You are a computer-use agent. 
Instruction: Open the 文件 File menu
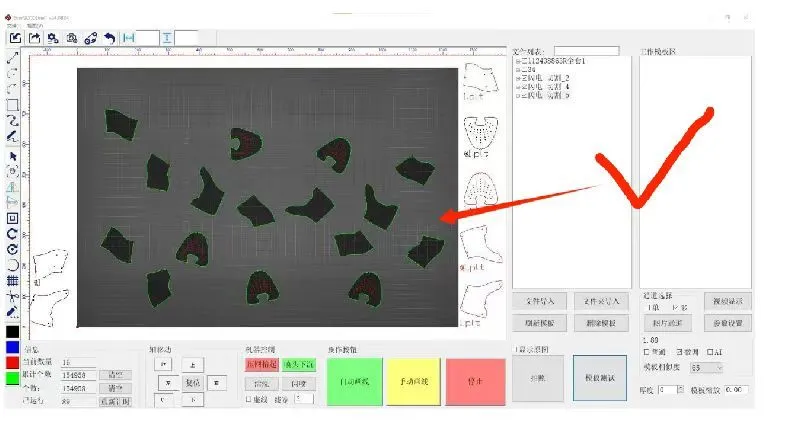tap(12, 25)
